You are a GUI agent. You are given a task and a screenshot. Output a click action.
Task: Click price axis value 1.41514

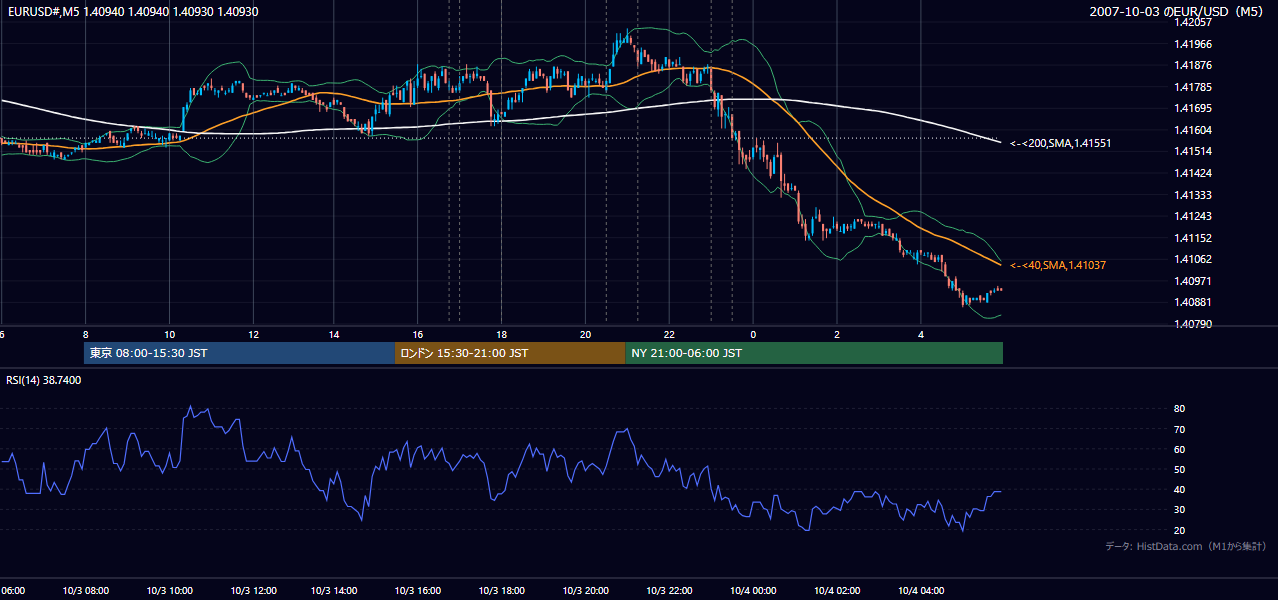point(1193,152)
